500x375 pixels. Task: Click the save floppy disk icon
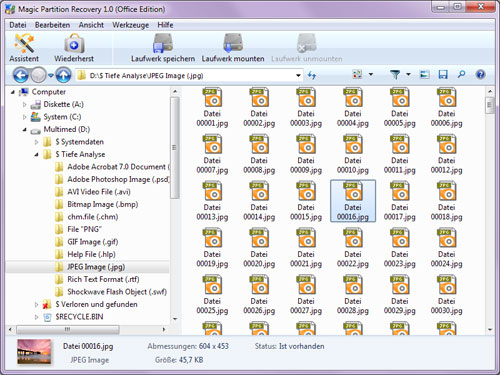[443, 75]
